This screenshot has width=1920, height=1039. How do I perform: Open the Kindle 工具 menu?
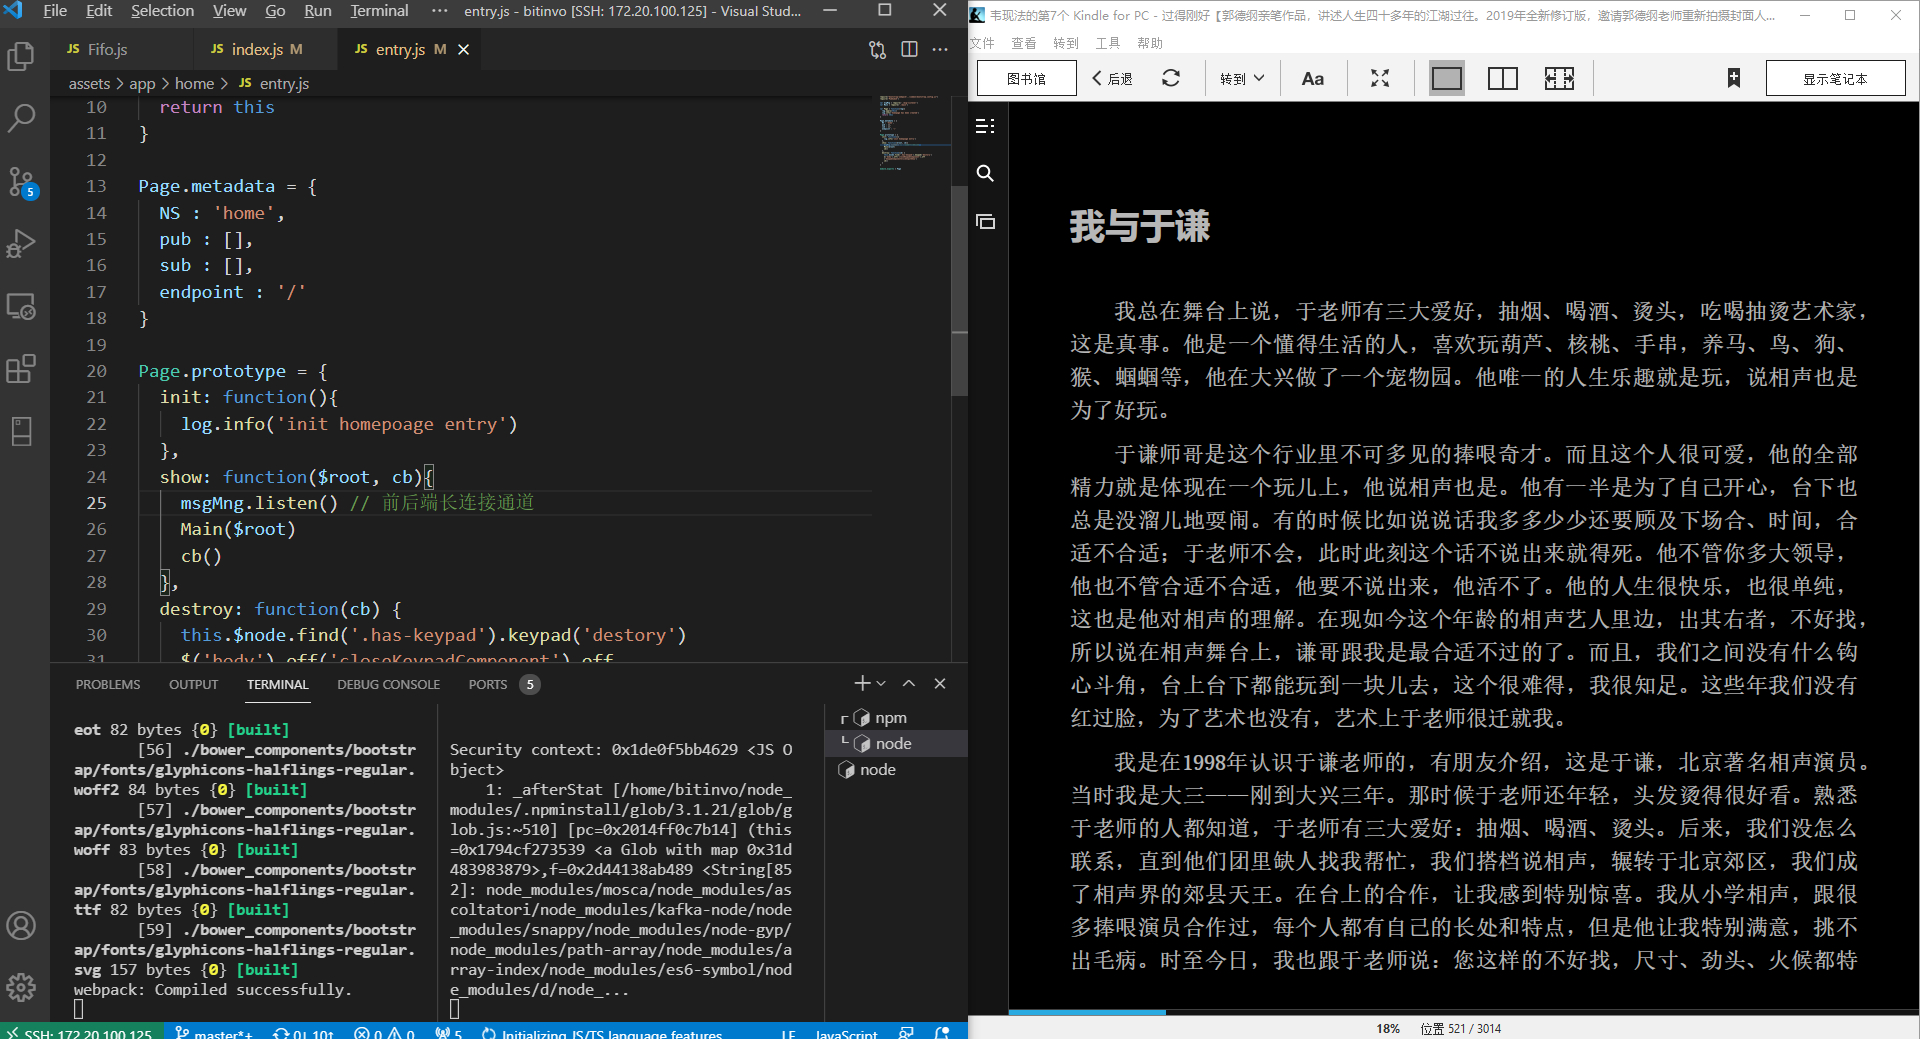pyautogui.click(x=1108, y=43)
